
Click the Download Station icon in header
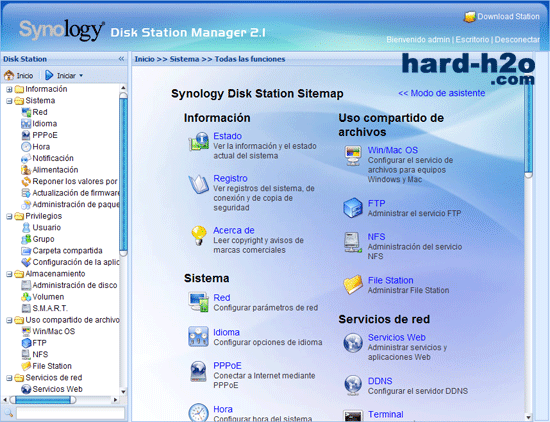pyautogui.click(x=469, y=16)
